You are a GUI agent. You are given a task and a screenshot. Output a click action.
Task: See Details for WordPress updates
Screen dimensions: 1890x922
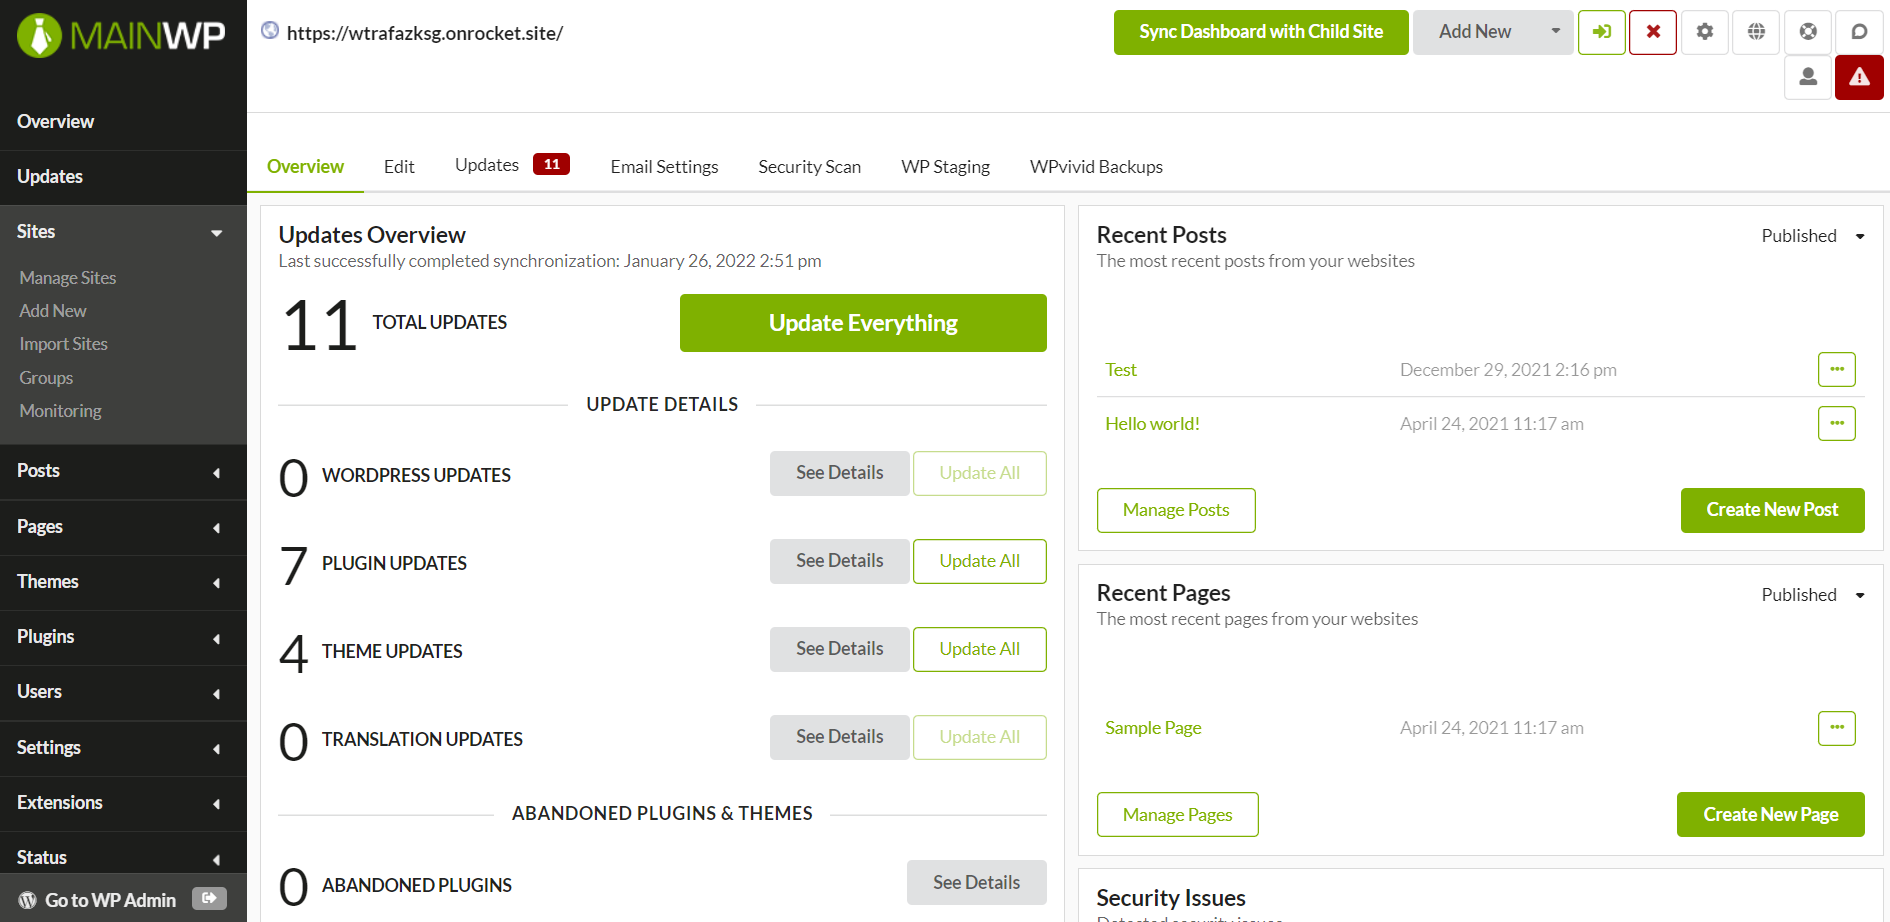pyautogui.click(x=839, y=473)
